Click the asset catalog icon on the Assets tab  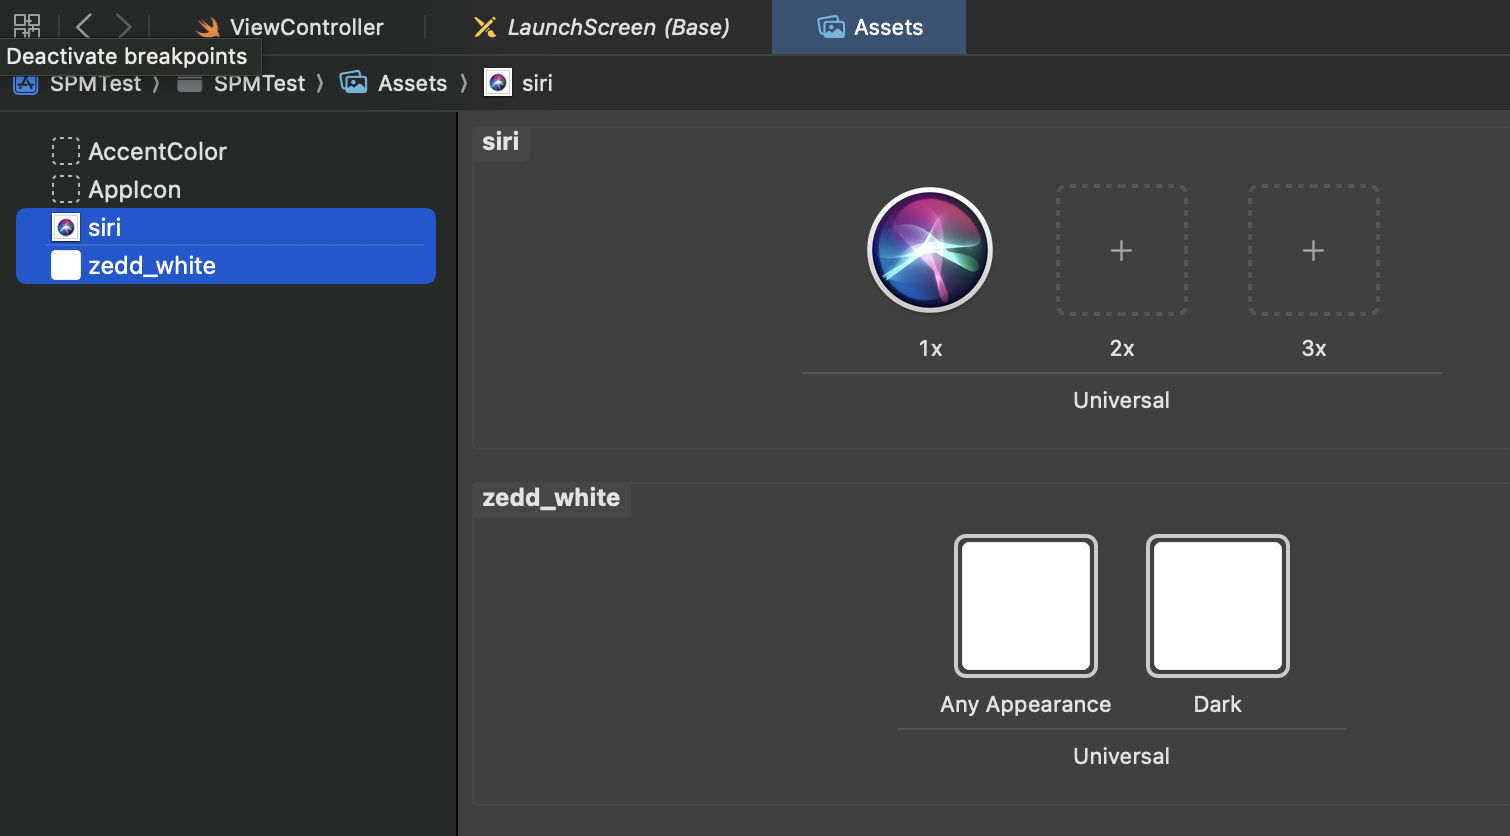[x=831, y=27]
